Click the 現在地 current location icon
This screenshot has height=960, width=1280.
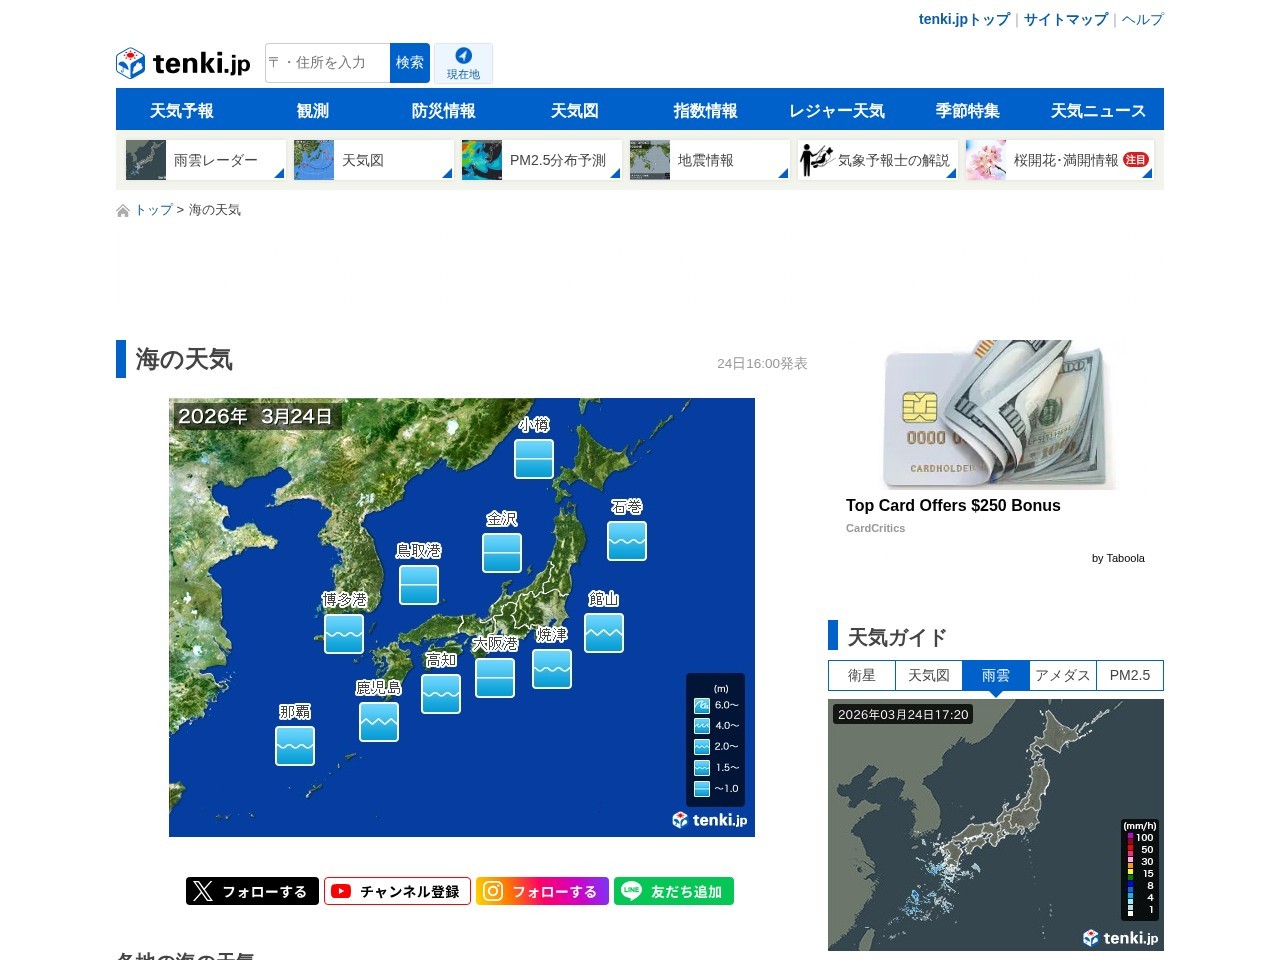[463, 62]
